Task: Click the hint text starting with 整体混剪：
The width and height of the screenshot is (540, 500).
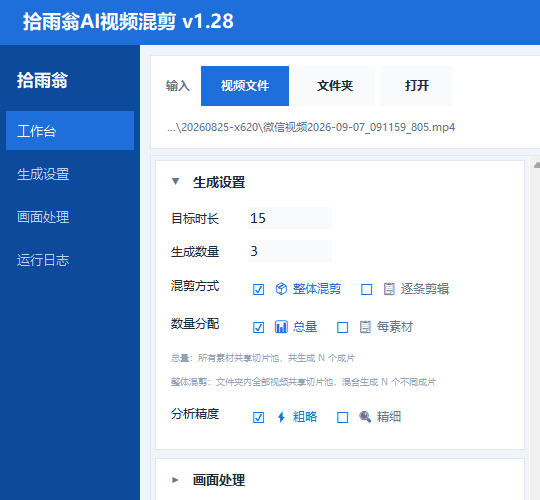Action: (303, 382)
